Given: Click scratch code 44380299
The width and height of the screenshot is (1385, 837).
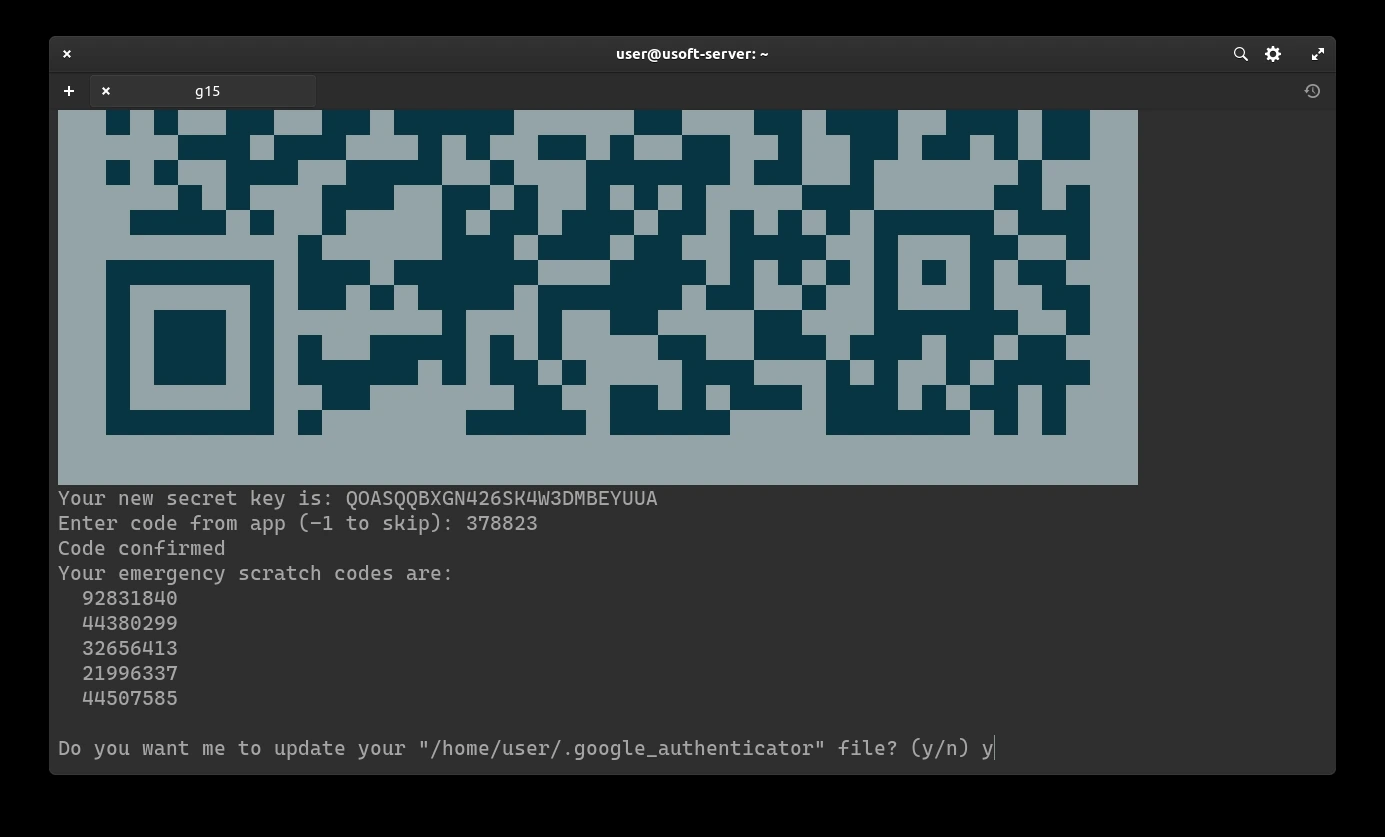Looking at the screenshot, I should pos(130,623).
